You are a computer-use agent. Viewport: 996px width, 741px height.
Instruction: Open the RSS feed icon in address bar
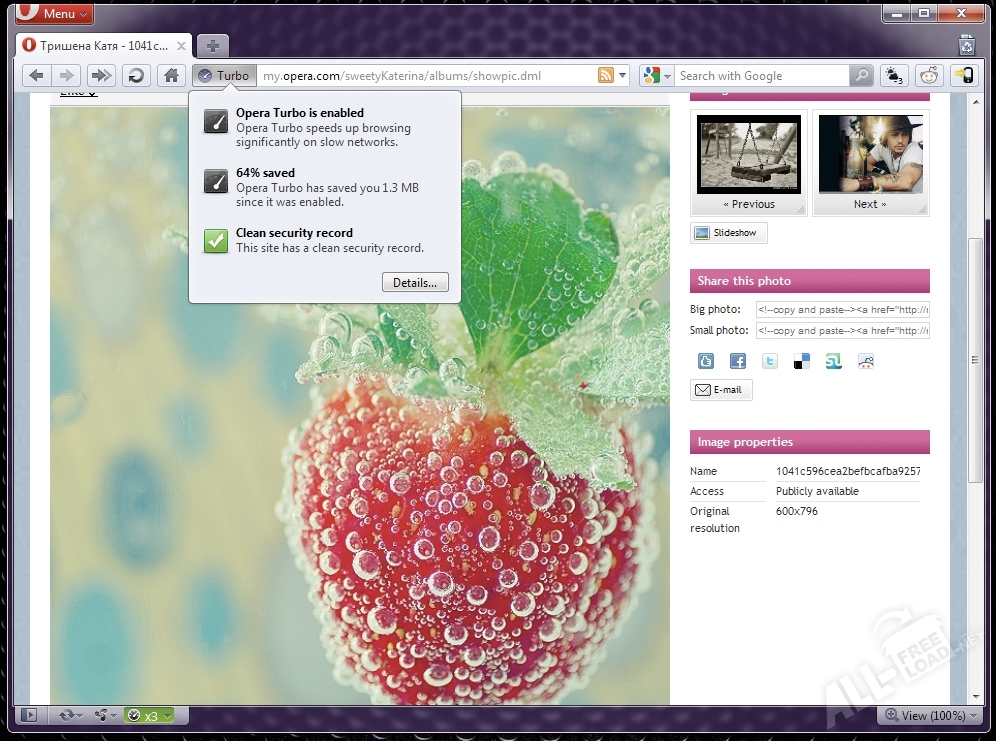pyautogui.click(x=605, y=76)
